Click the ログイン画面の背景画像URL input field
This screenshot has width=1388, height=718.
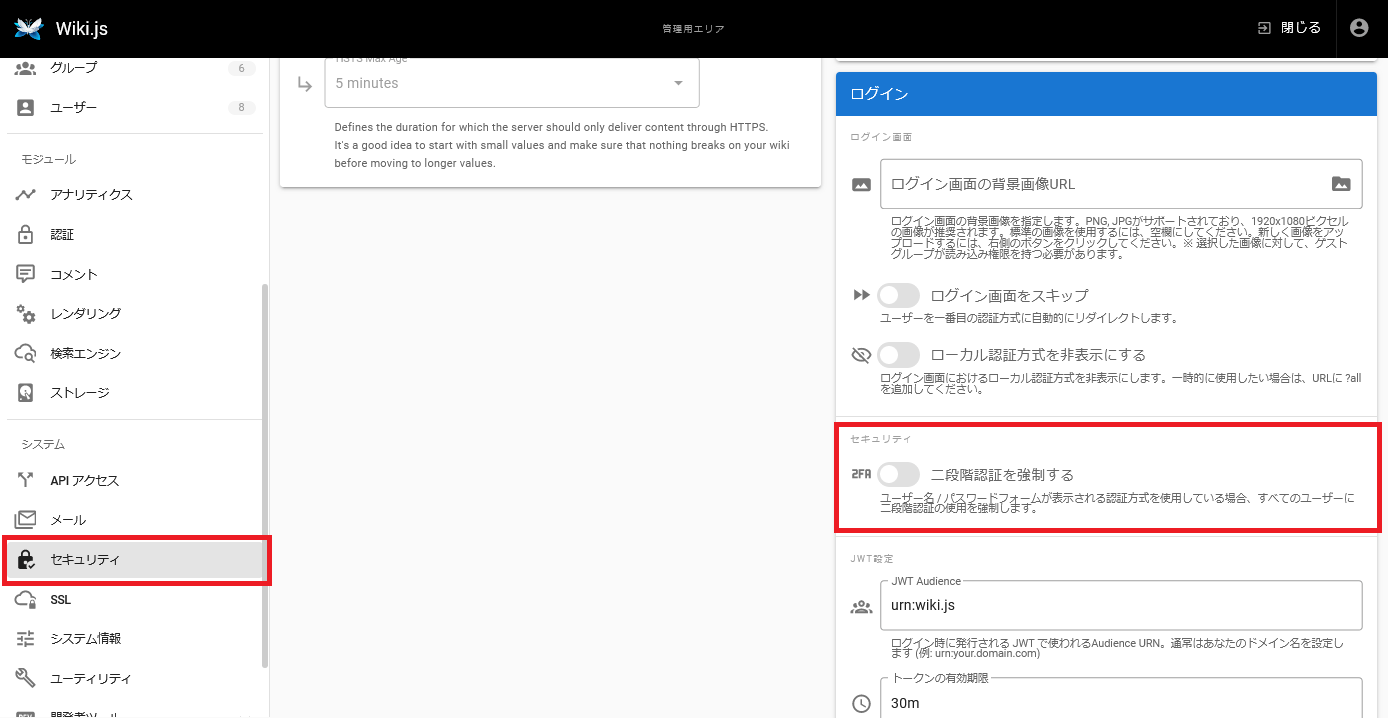[1100, 184]
